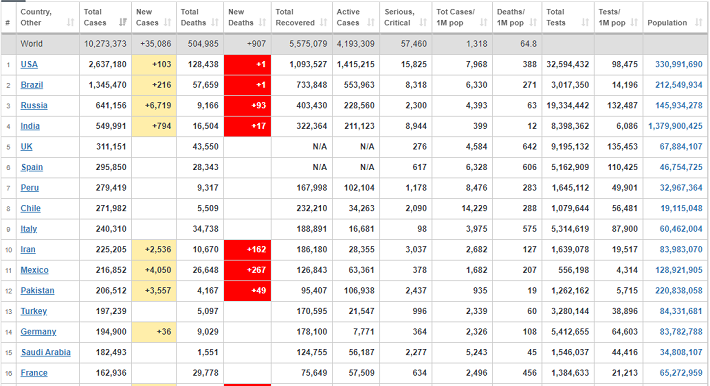Open the Brazil country link
This screenshot has height=386, width=710.
tap(32, 85)
